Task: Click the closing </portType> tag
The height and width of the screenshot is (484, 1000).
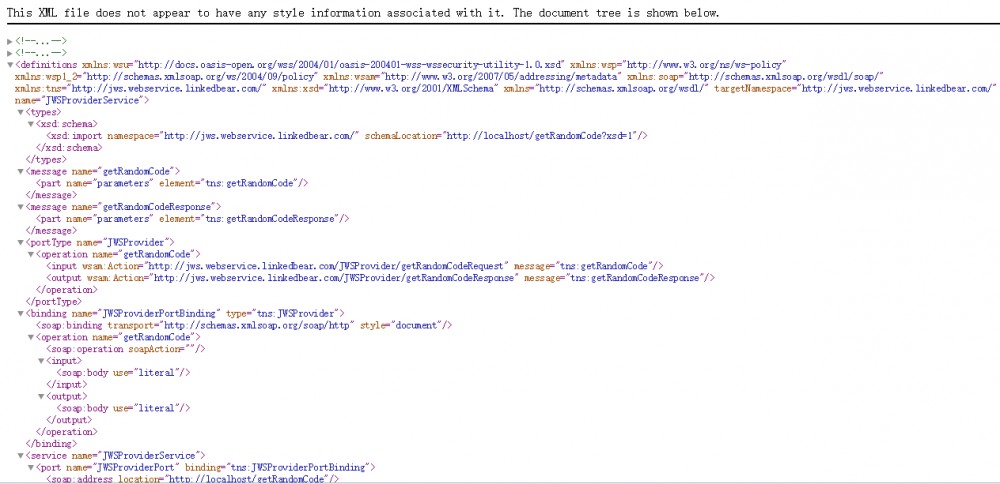Action: [53, 302]
